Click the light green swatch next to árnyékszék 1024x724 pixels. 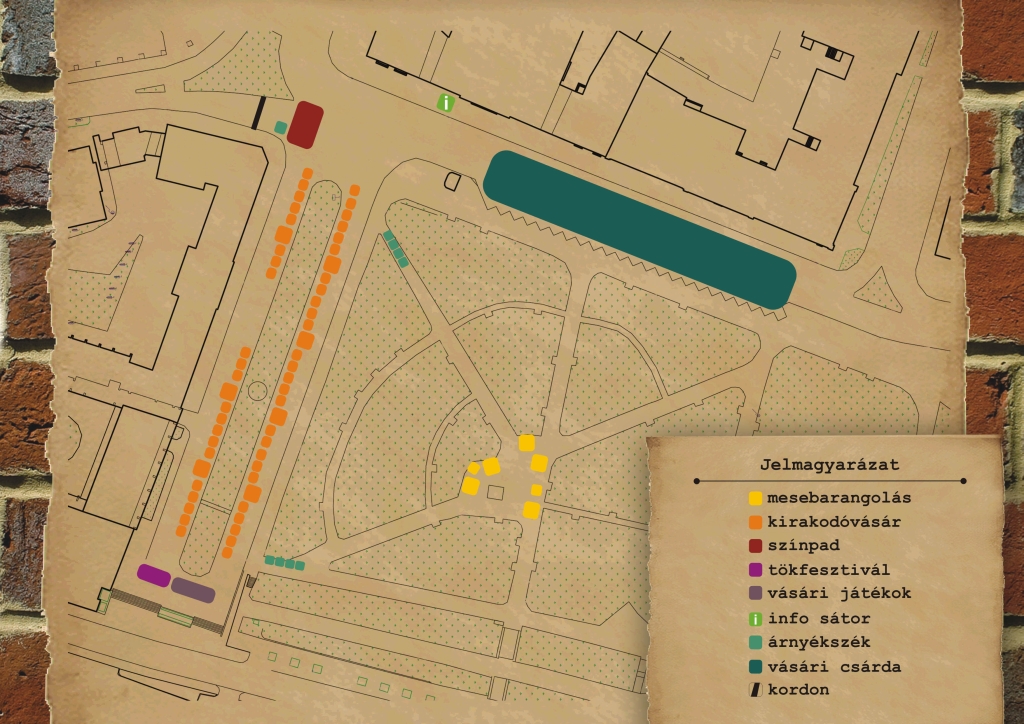click(755, 642)
